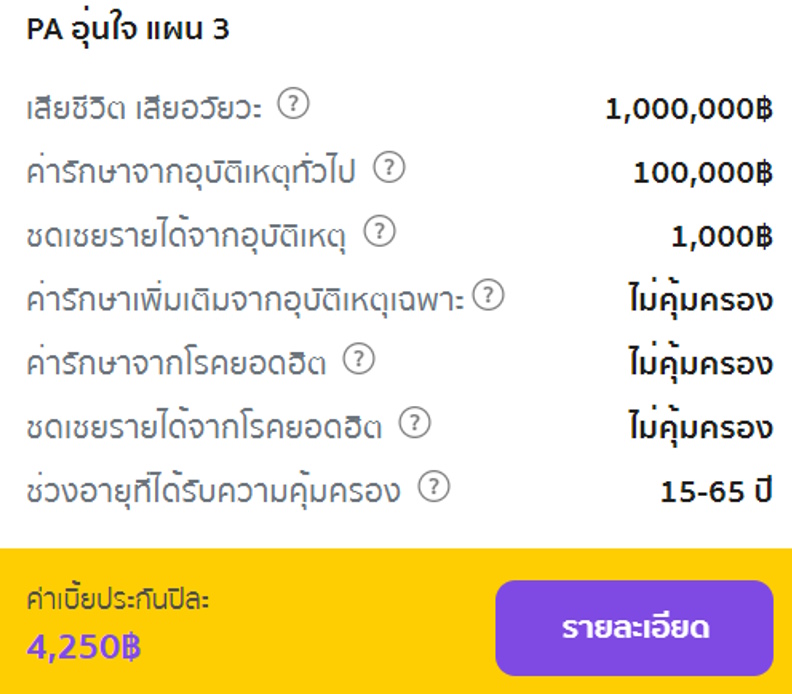792x694 pixels.
Task: Open help icon for ค่ารักษาเพิ่มเติมจากอุบัติเหตุเฉพาะ
Action: [488, 295]
